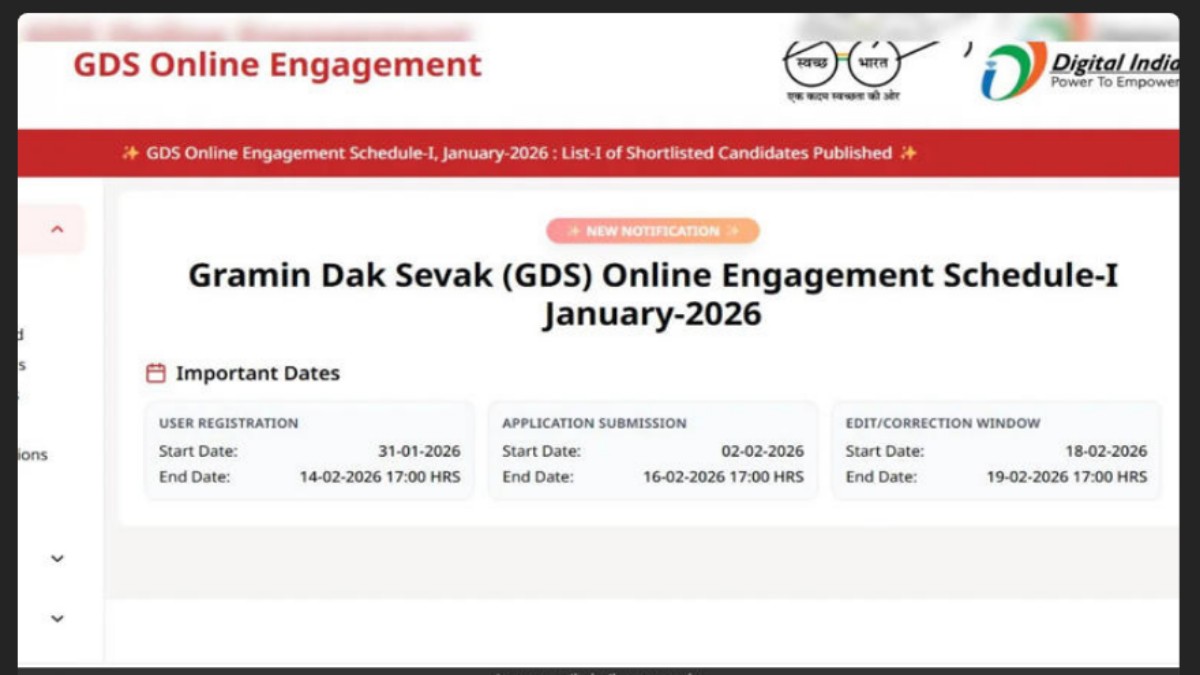Click the Swachh Bharat spectacles logo

click(841, 66)
